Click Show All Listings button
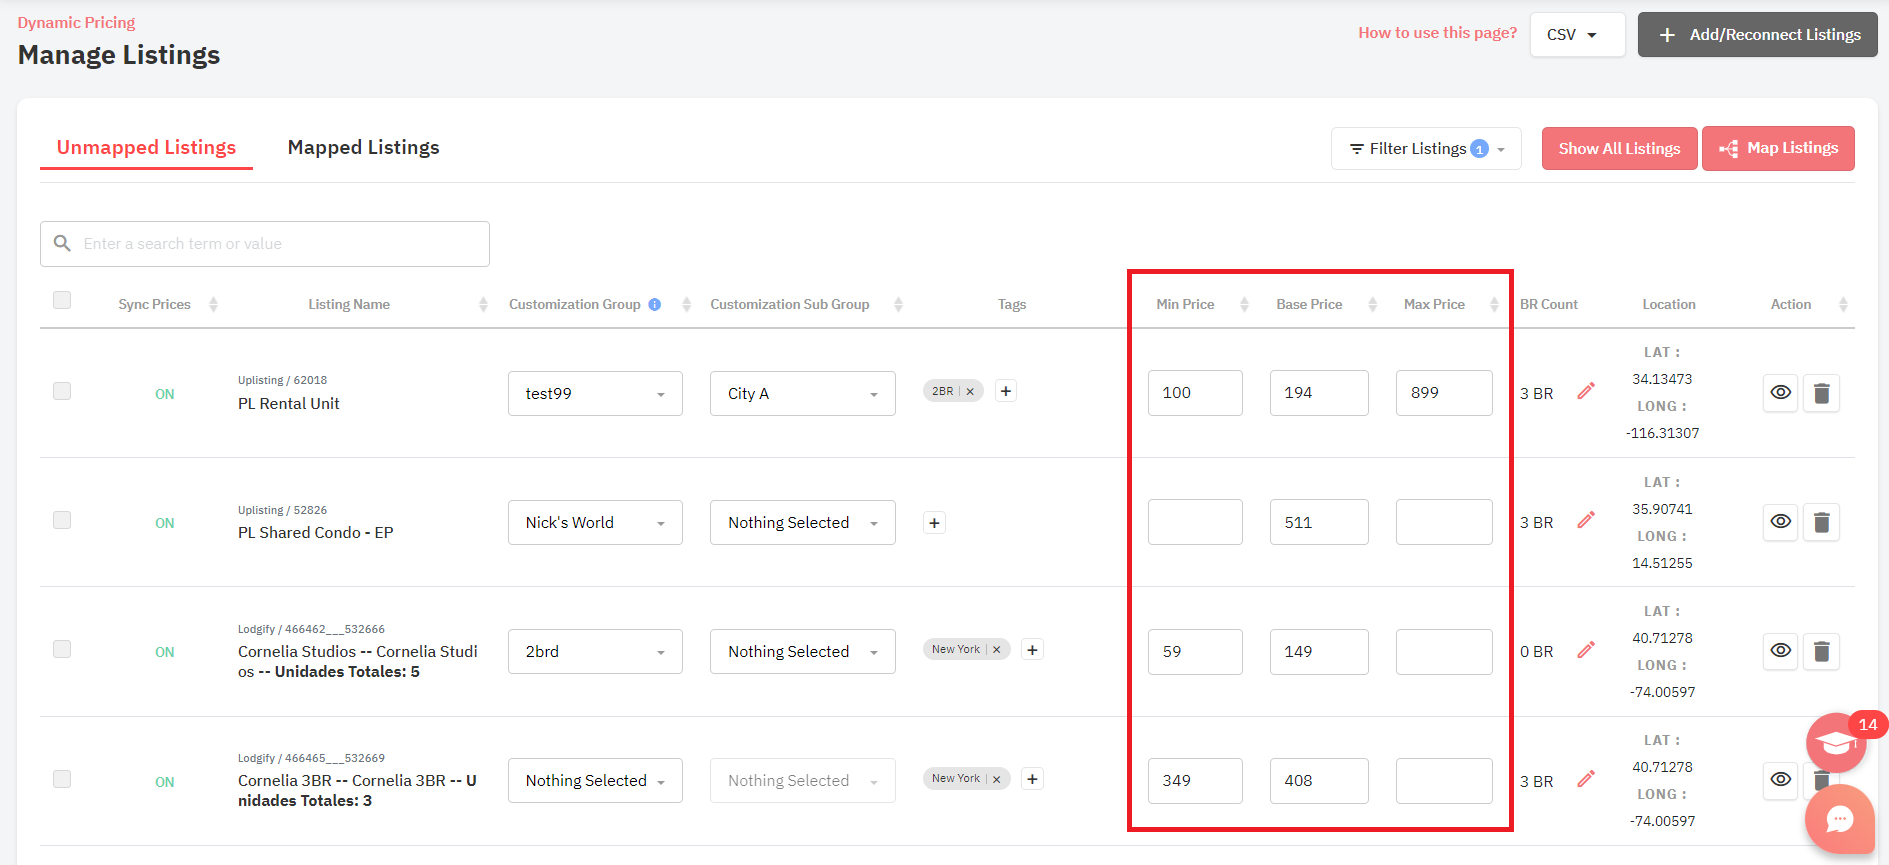Viewport: 1889px width, 865px height. (1619, 148)
